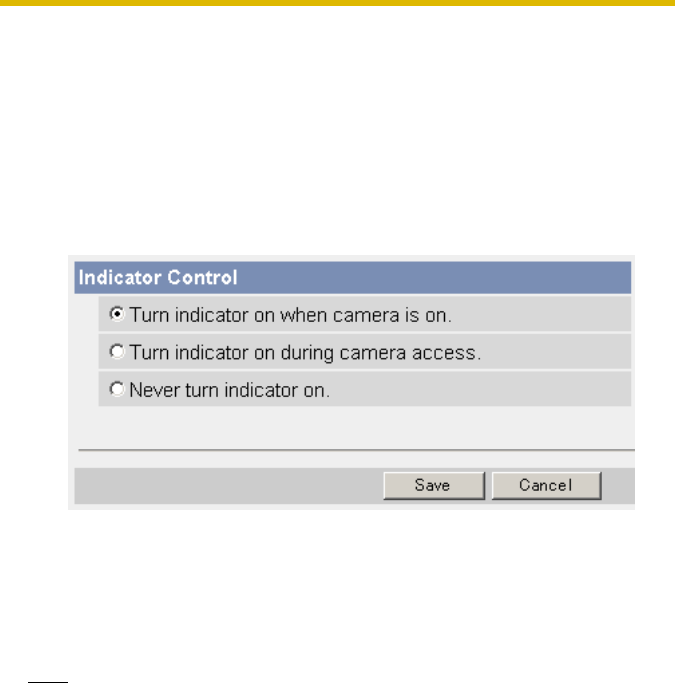Click the word 'when' in the first option

[x=303, y=315]
